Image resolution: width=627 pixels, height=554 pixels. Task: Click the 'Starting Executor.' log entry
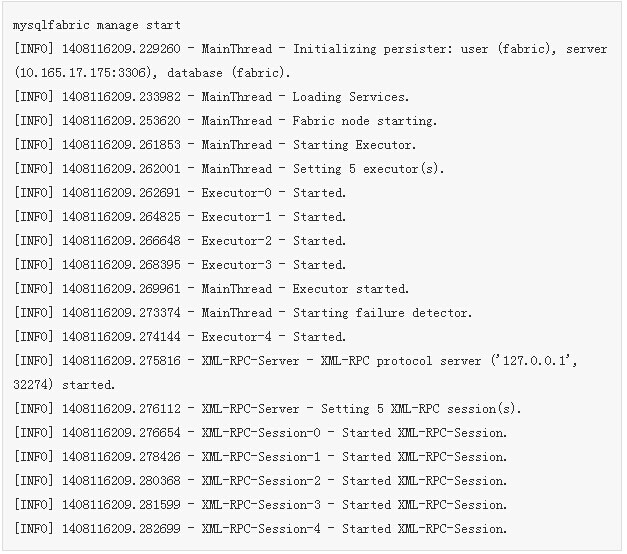[x=215, y=145]
